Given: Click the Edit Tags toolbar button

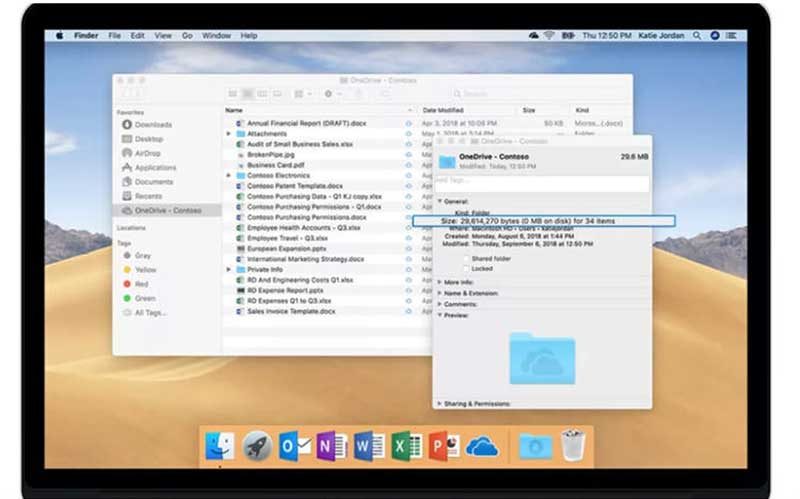Looking at the screenshot, I should [x=386, y=94].
